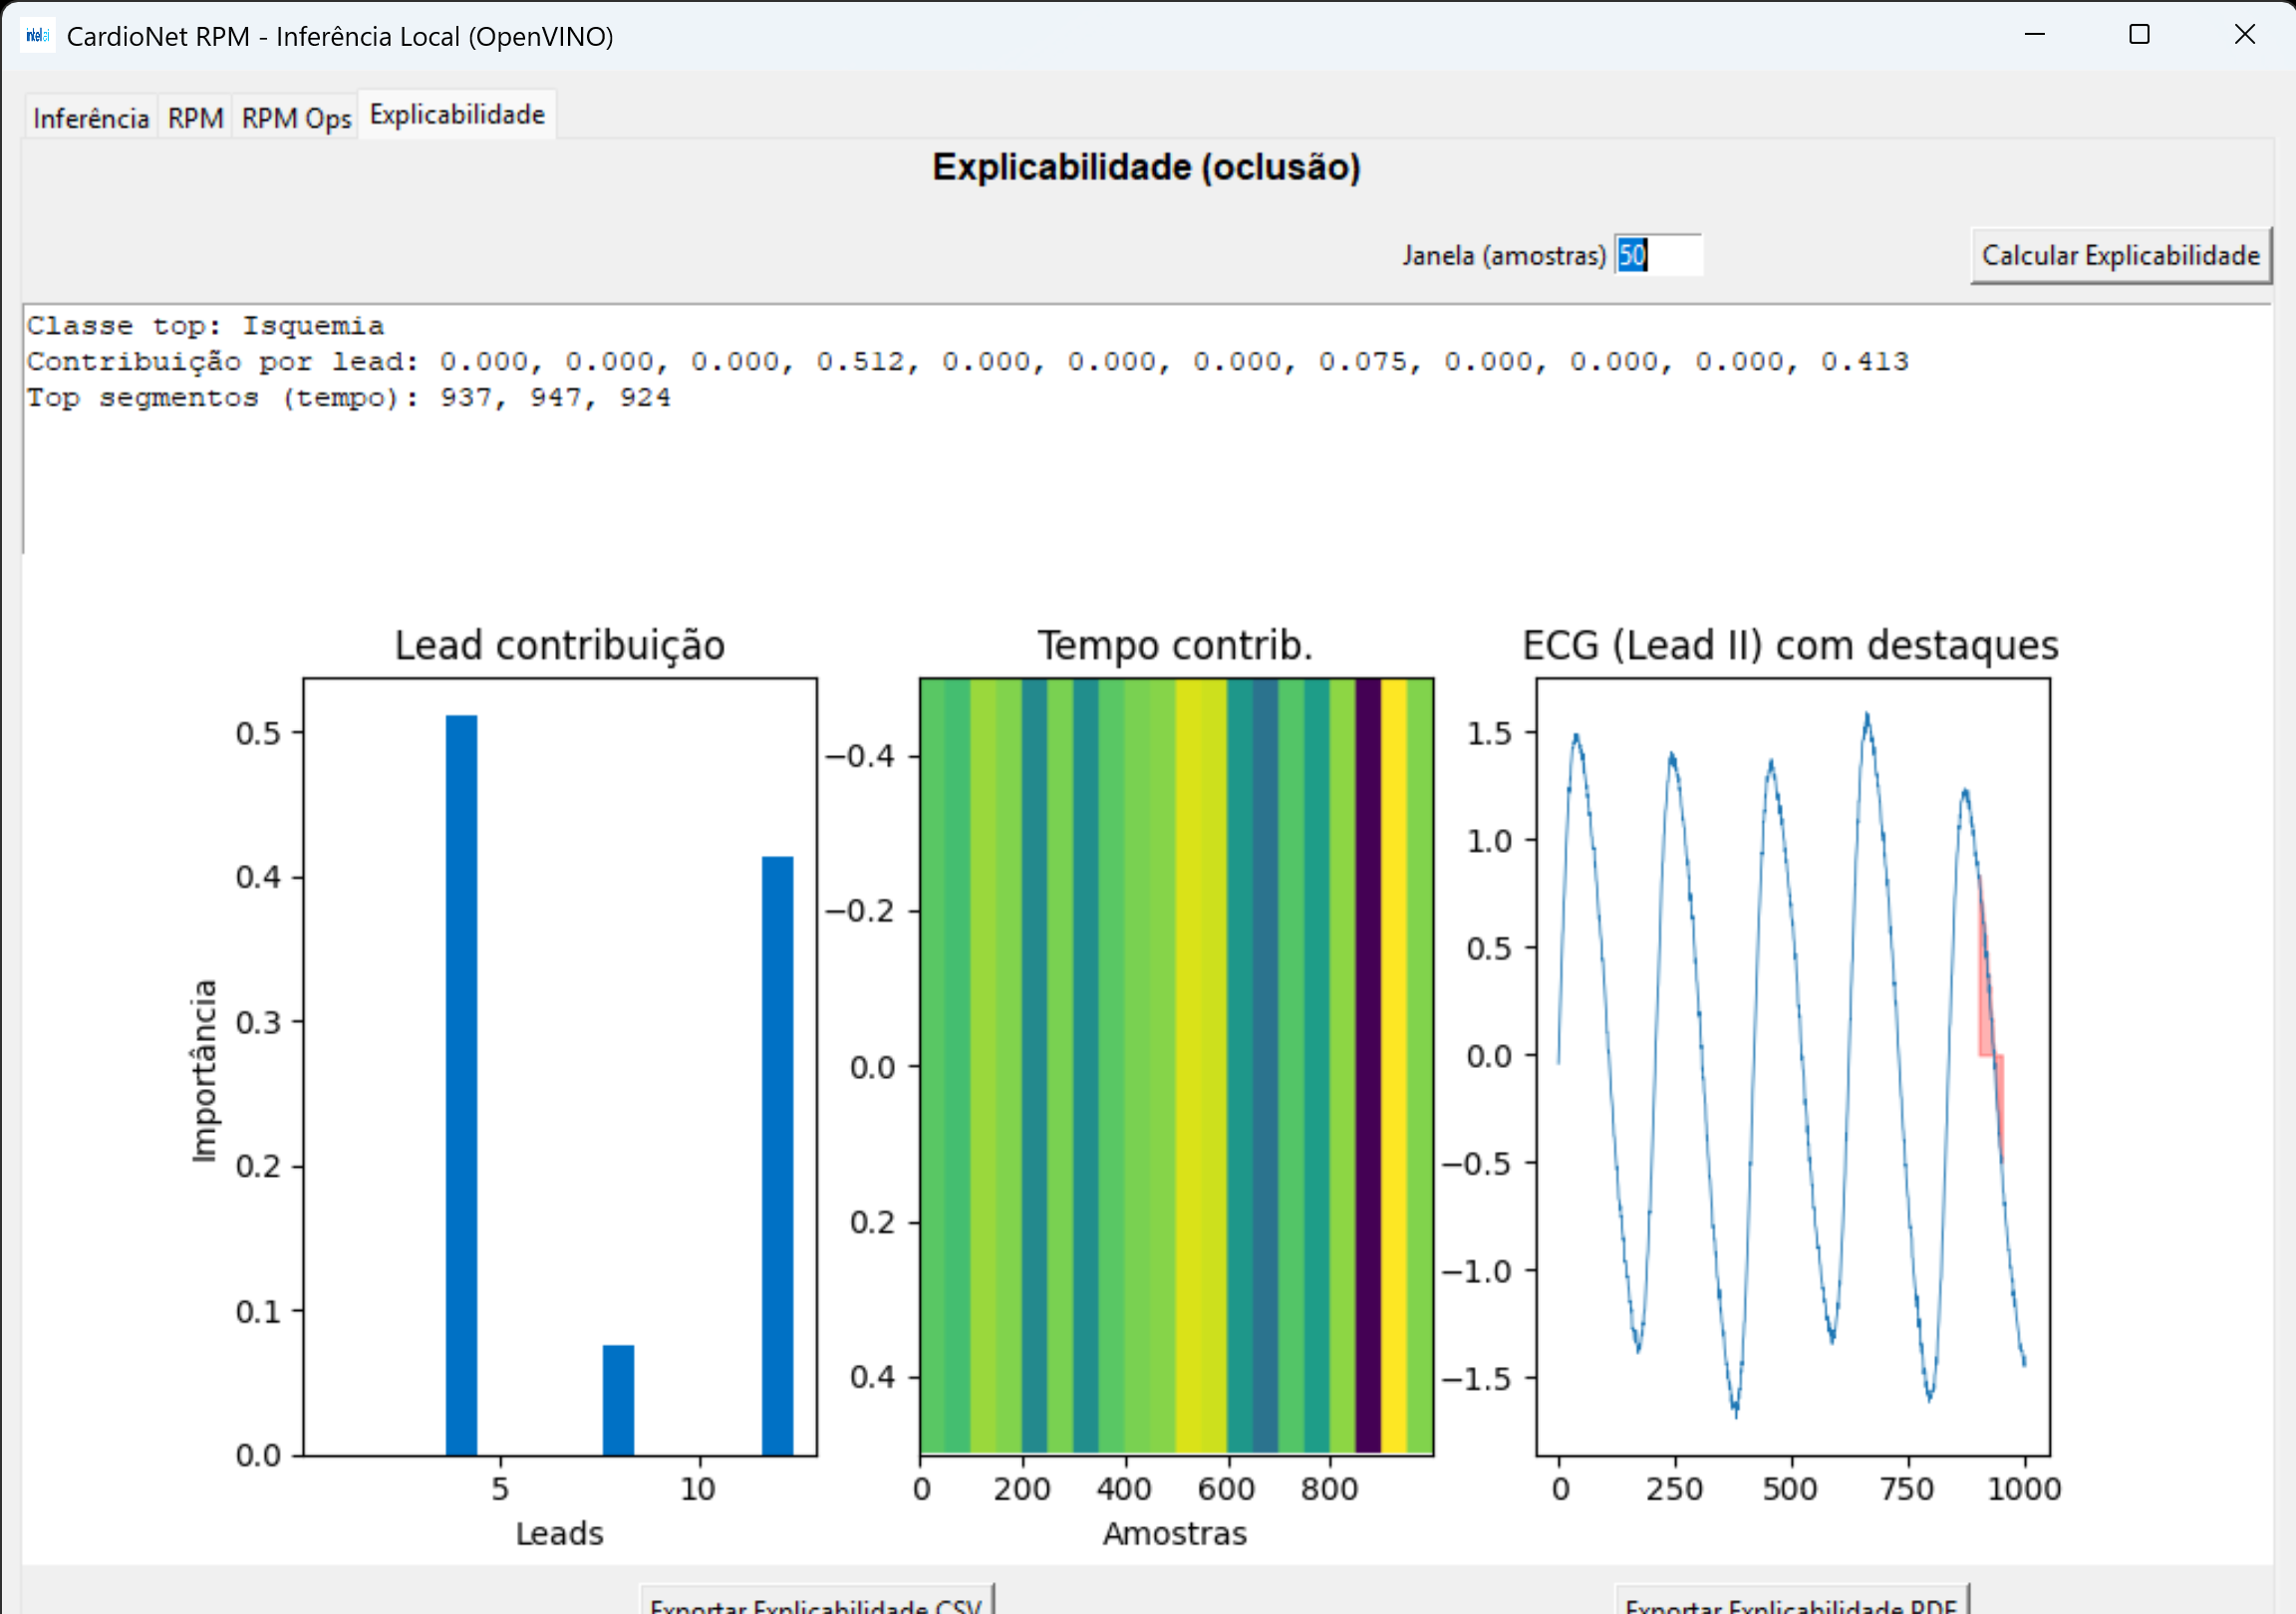Click the CardioNet app icon in title bar
Screen dimensions: 2296x1614
(37, 36)
